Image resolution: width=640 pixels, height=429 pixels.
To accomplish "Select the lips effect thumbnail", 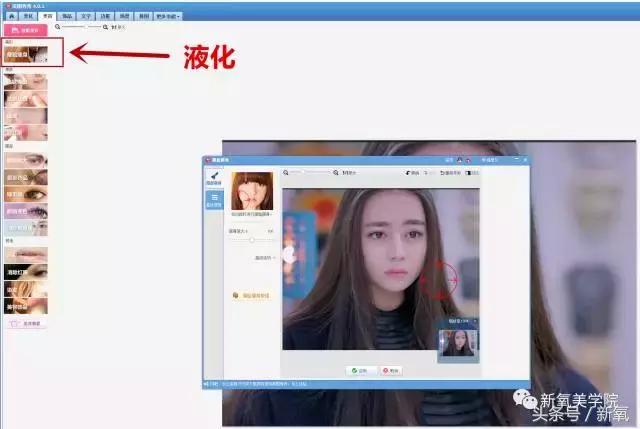I will pos(25,254).
